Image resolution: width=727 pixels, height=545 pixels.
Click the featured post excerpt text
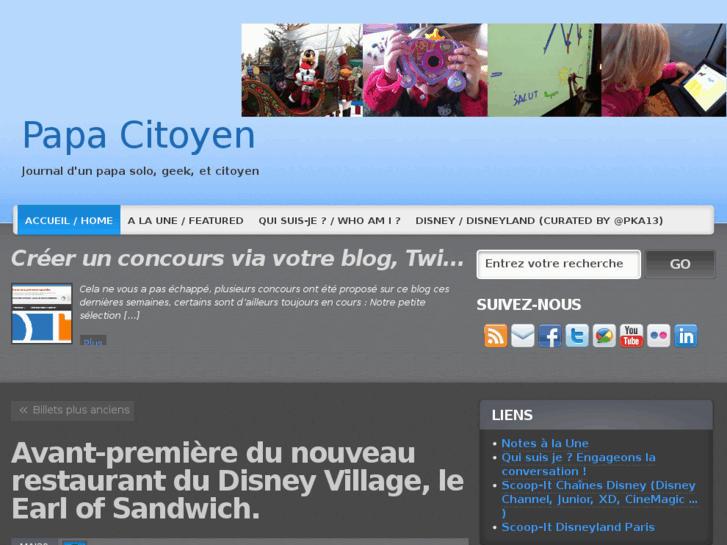coord(264,302)
